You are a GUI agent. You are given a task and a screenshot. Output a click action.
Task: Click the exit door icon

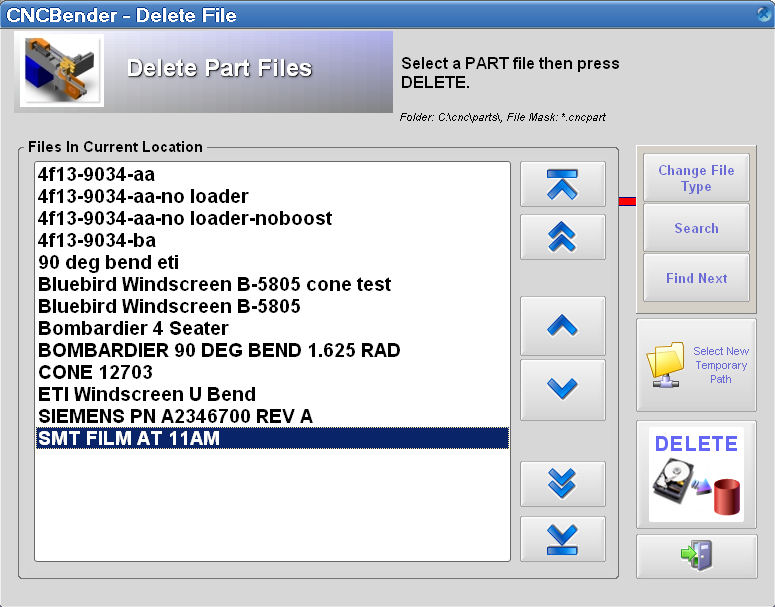(696, 556)
